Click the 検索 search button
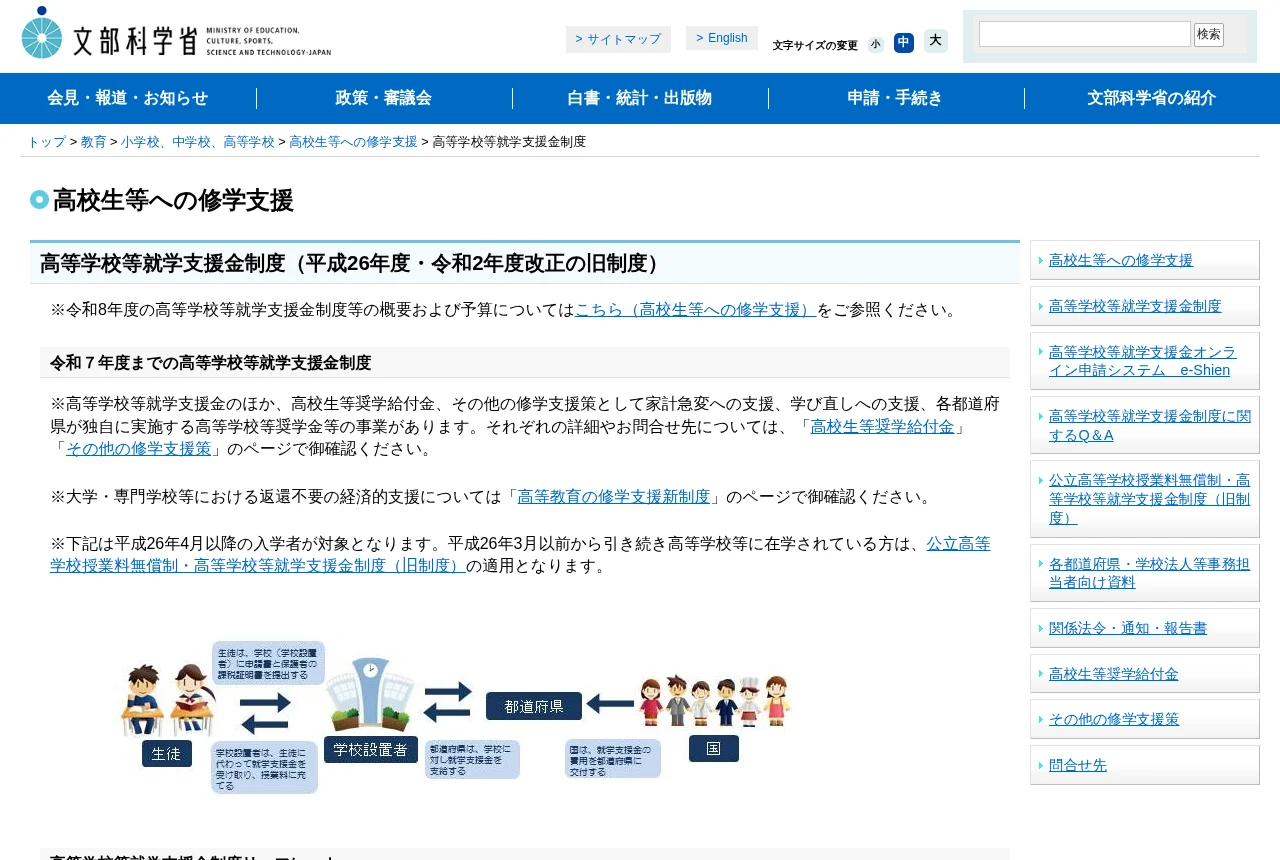This screenshot has height=860, width=1280. coord(1209,35)
